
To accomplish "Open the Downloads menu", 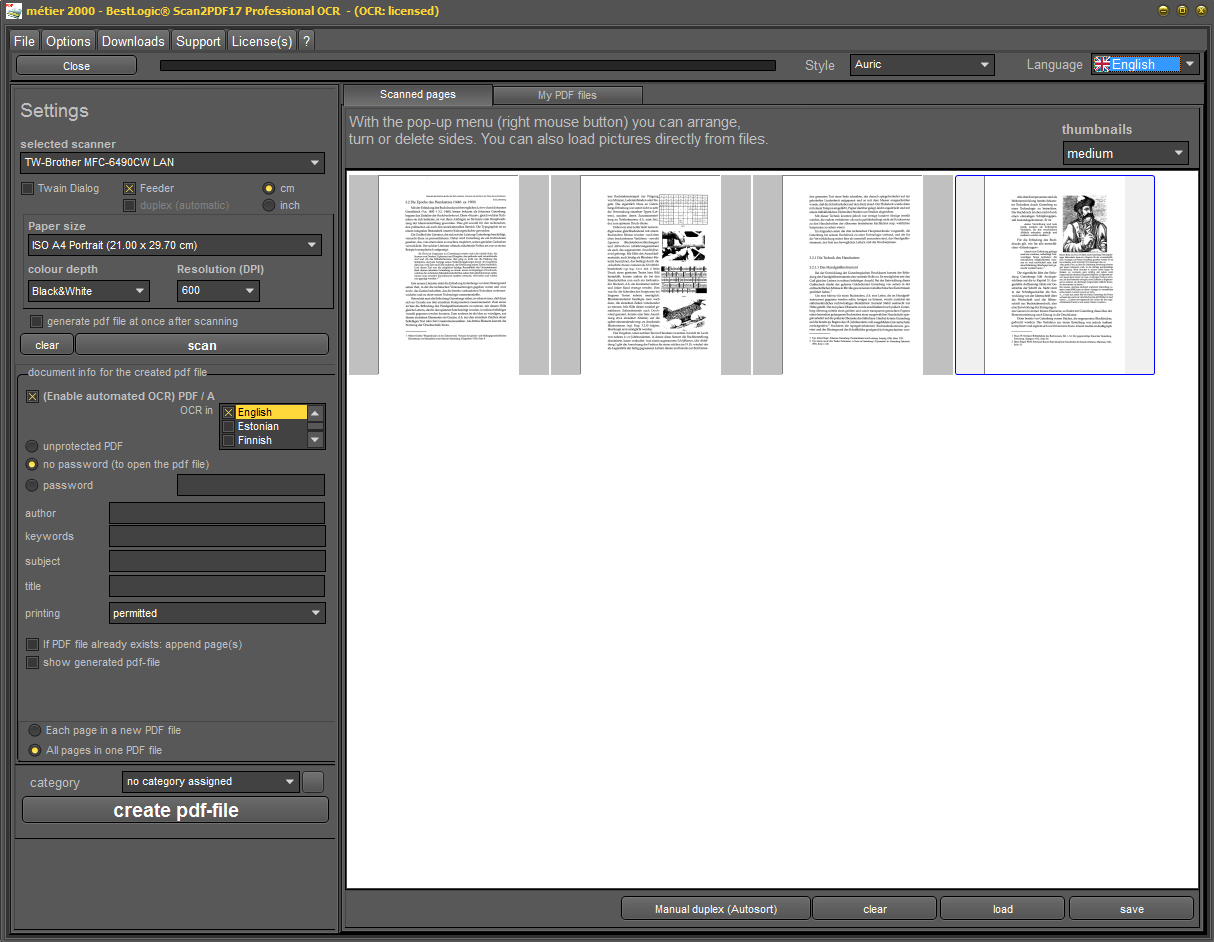I will point(133,41).
